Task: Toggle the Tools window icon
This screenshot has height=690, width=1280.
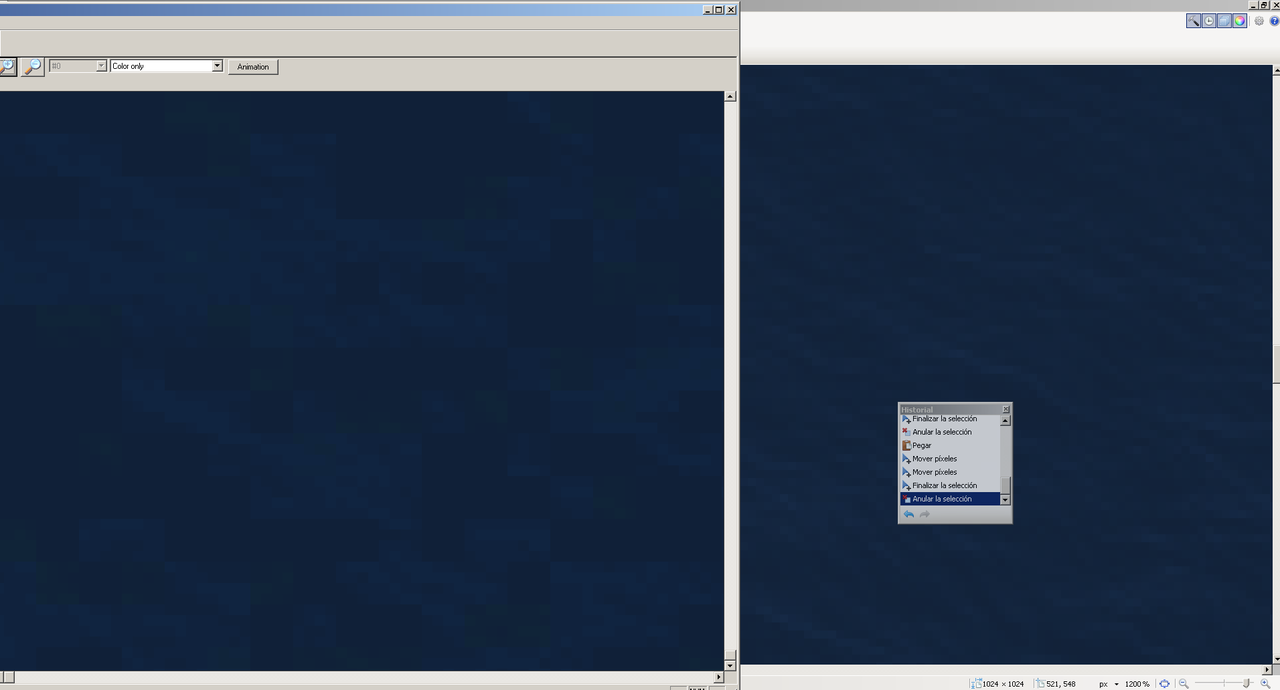Action: click(x=1194, y=20)
